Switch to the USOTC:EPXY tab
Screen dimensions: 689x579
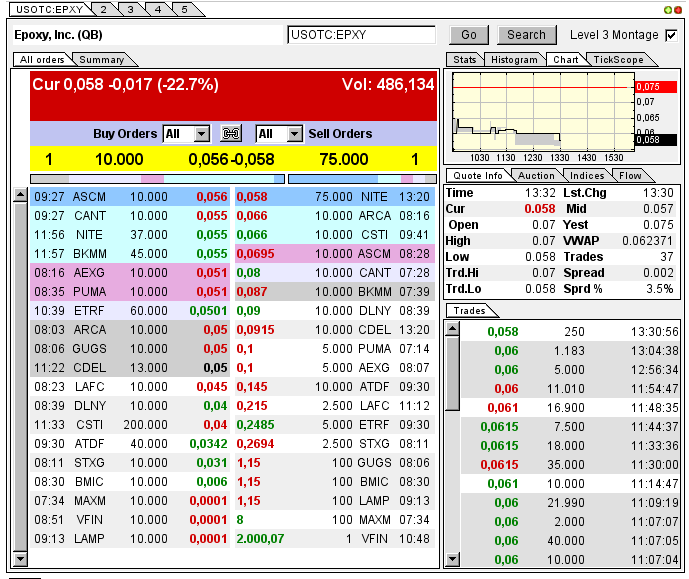pyautogui.click(x=49, y=10)
